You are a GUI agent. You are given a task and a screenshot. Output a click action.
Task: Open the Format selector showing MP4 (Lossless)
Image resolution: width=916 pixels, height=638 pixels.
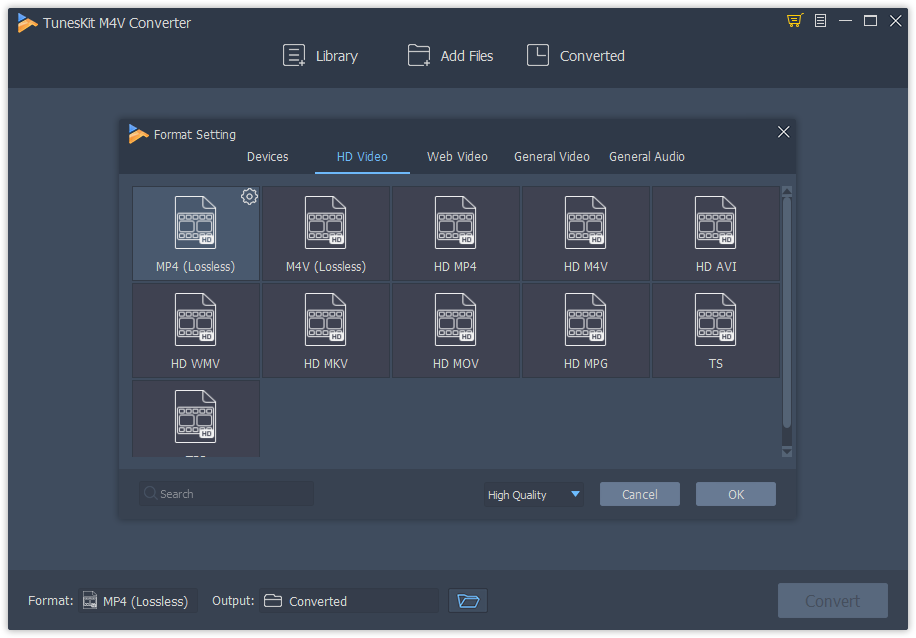click(138, 601)
